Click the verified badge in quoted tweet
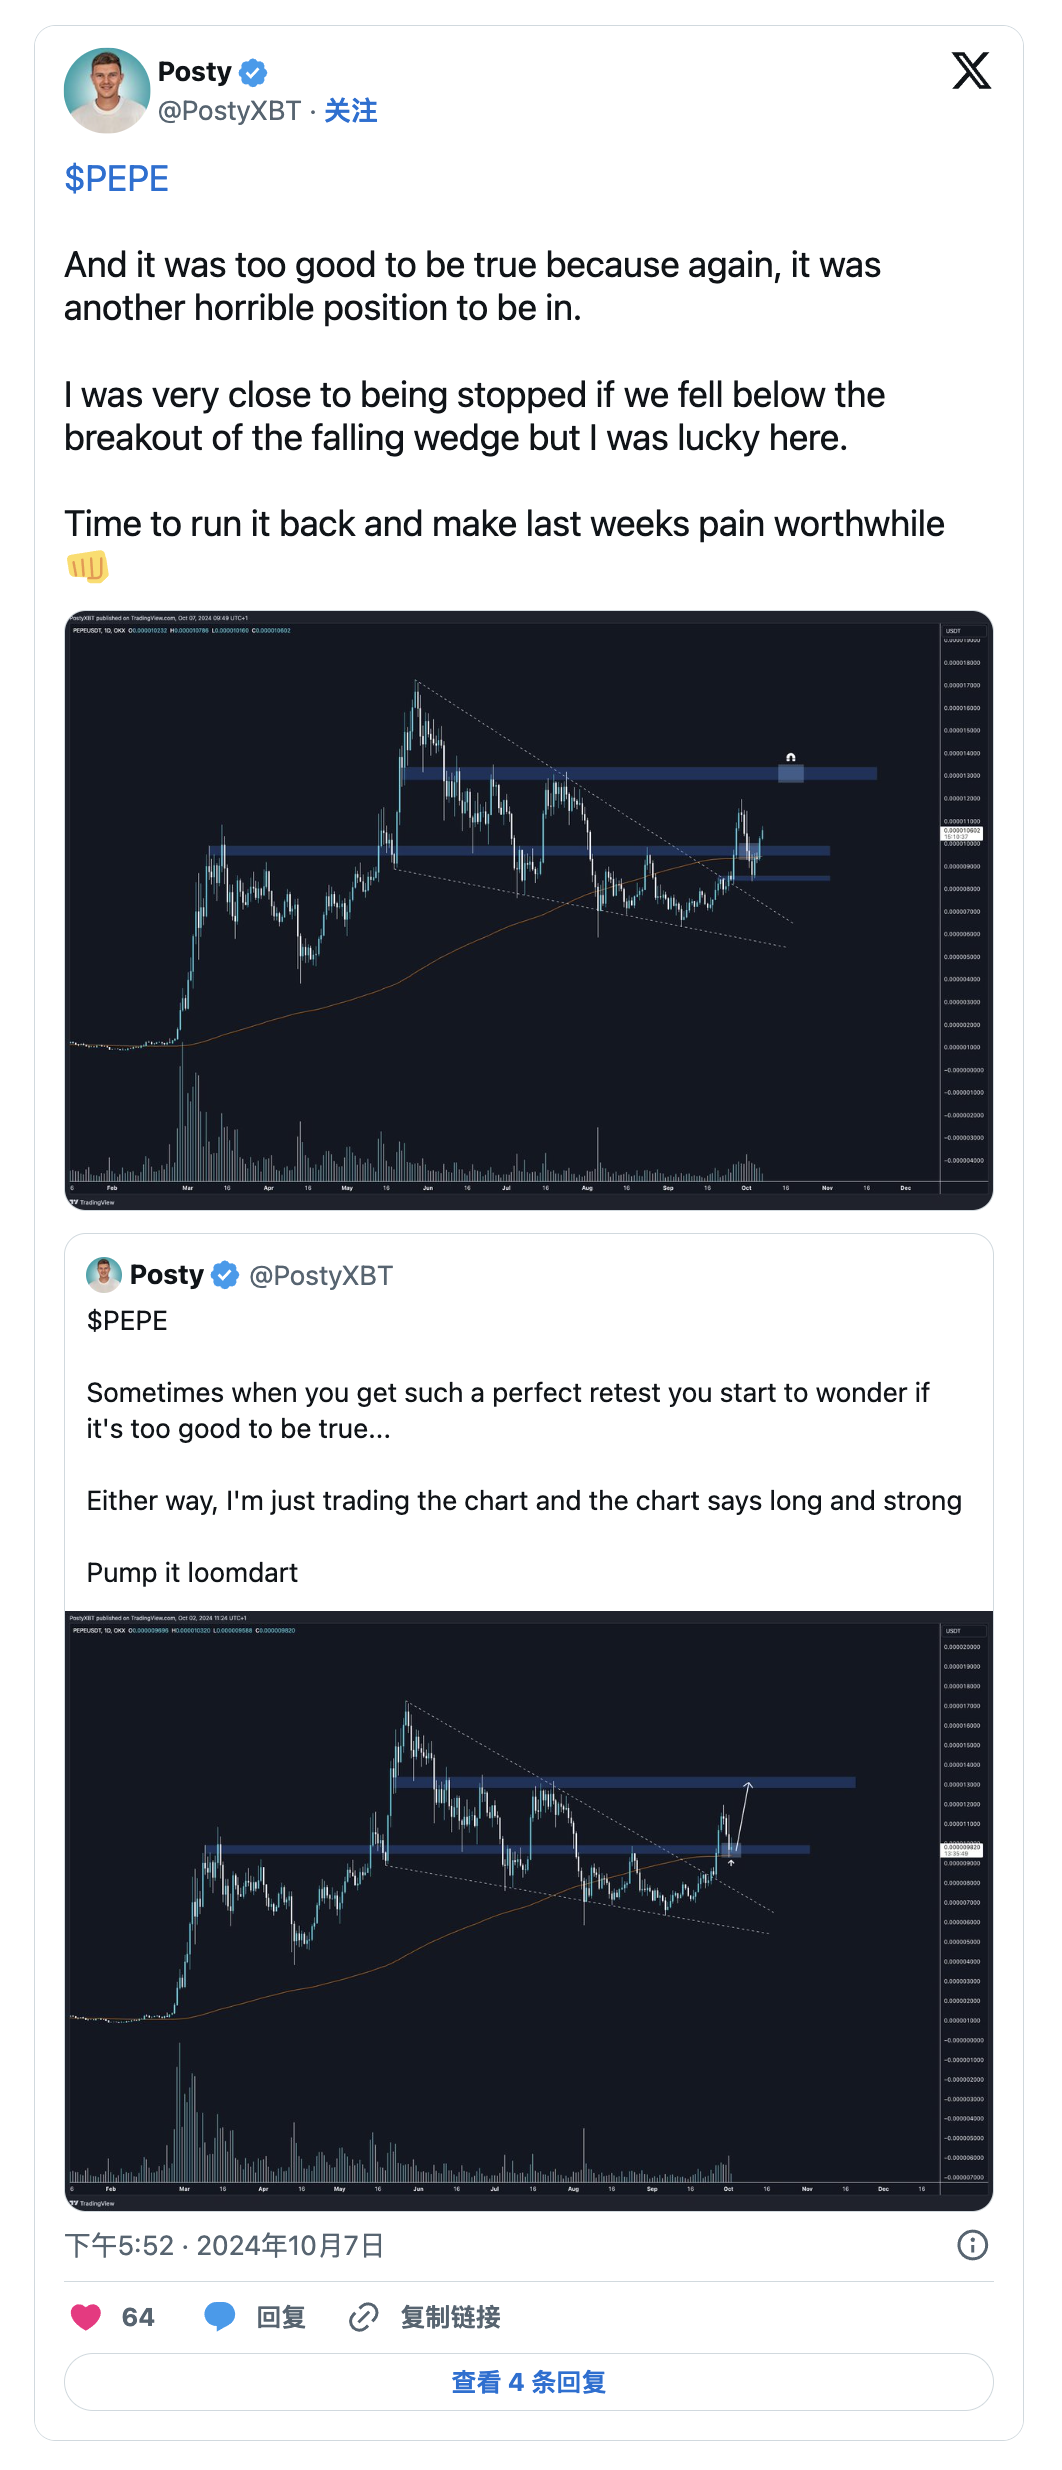The image size is (1062, 2470). click(x=226, y=1275)
